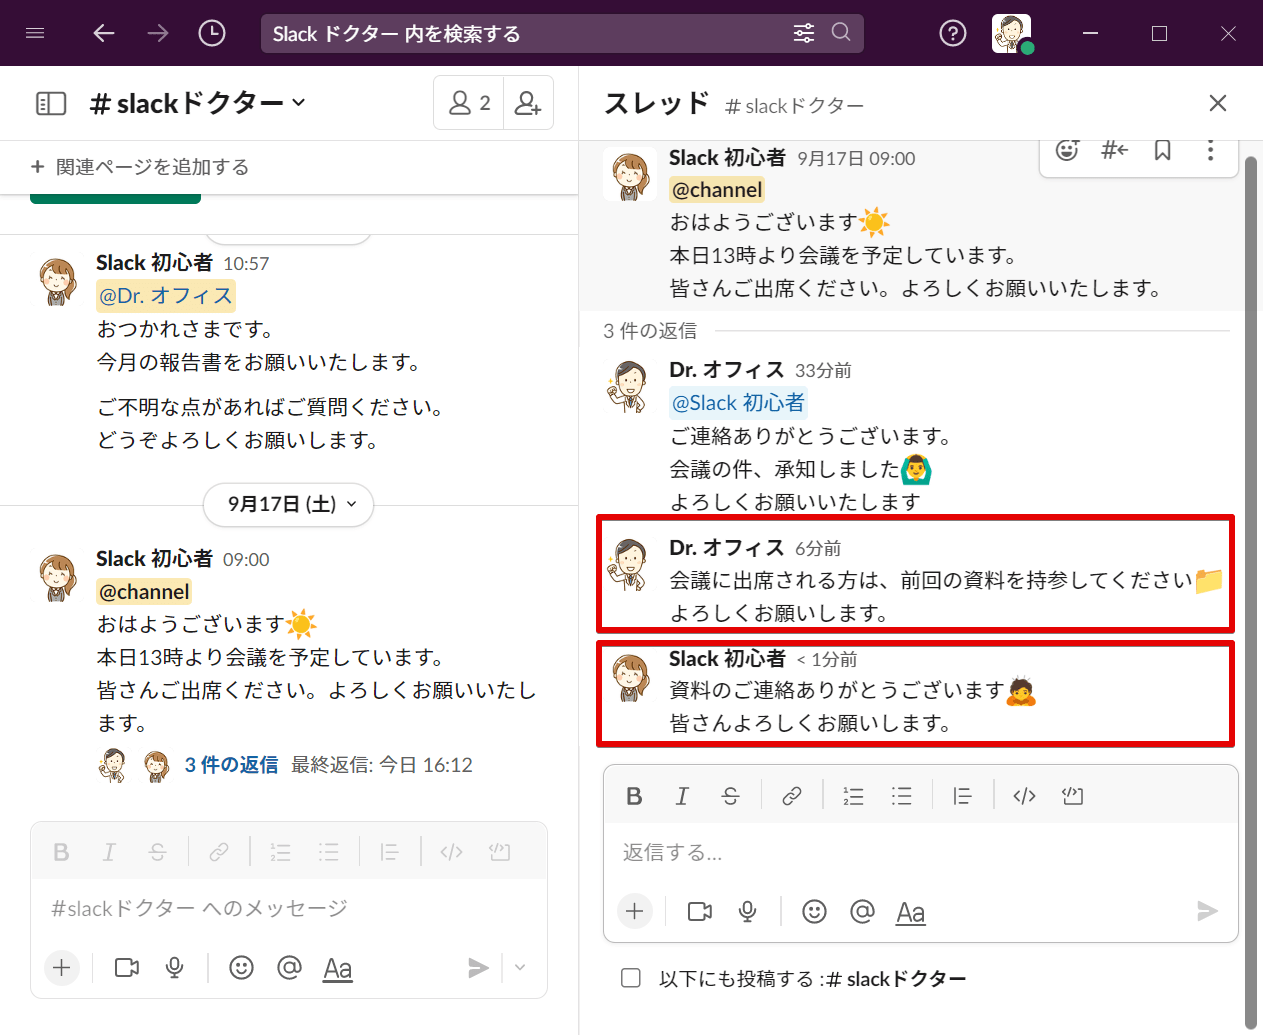1263x1035 pixels.
Task: Toggle bold formatting in the reply composer
Action: (x=634, y=795)
